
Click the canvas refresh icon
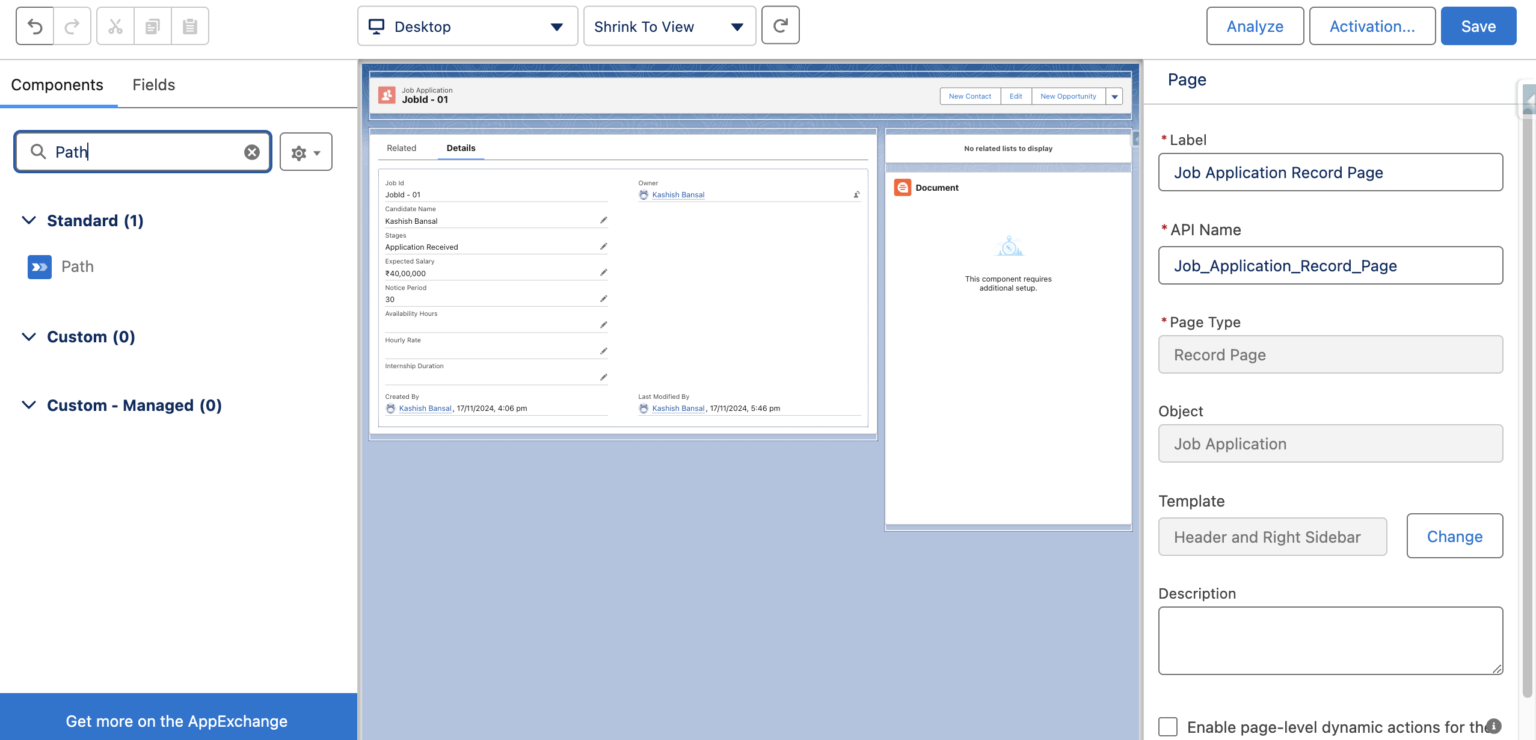pos(780,26)
